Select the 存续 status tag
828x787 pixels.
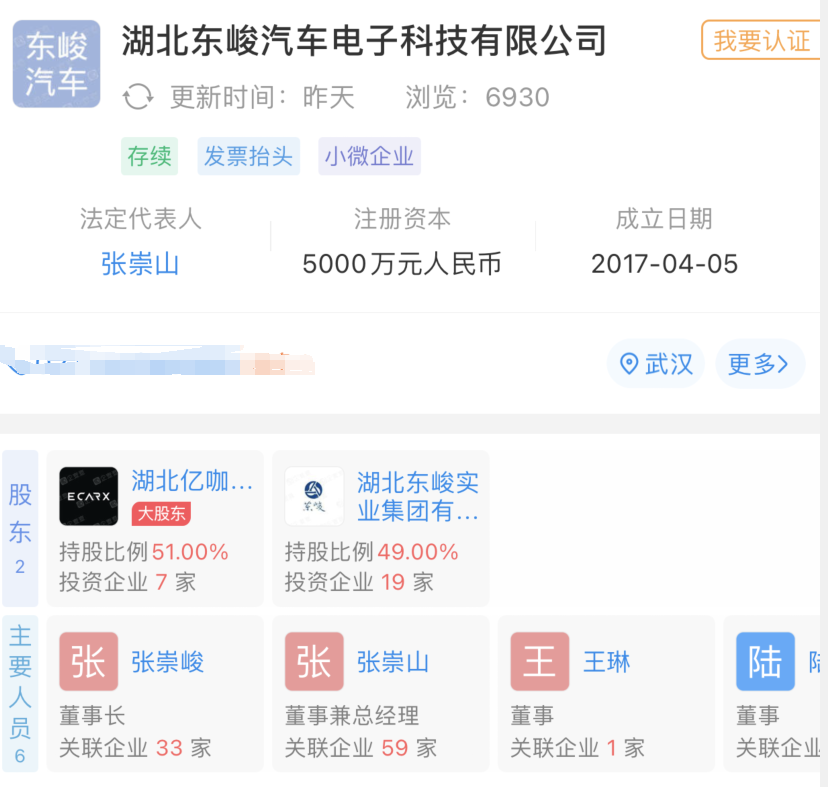pyautogui.click(x=149, y=157)
